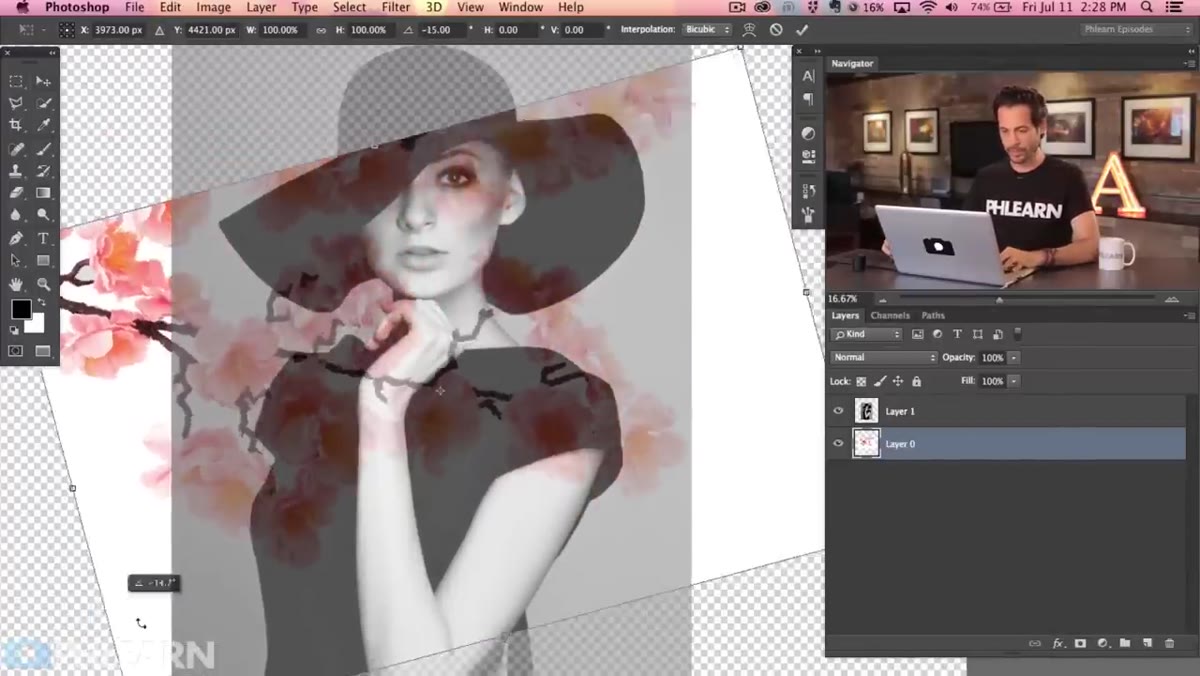Image resolution: width=1200 pixels, height=676 pixels.
Task: Select the Path Selection tool
Action: click(16, 261)
